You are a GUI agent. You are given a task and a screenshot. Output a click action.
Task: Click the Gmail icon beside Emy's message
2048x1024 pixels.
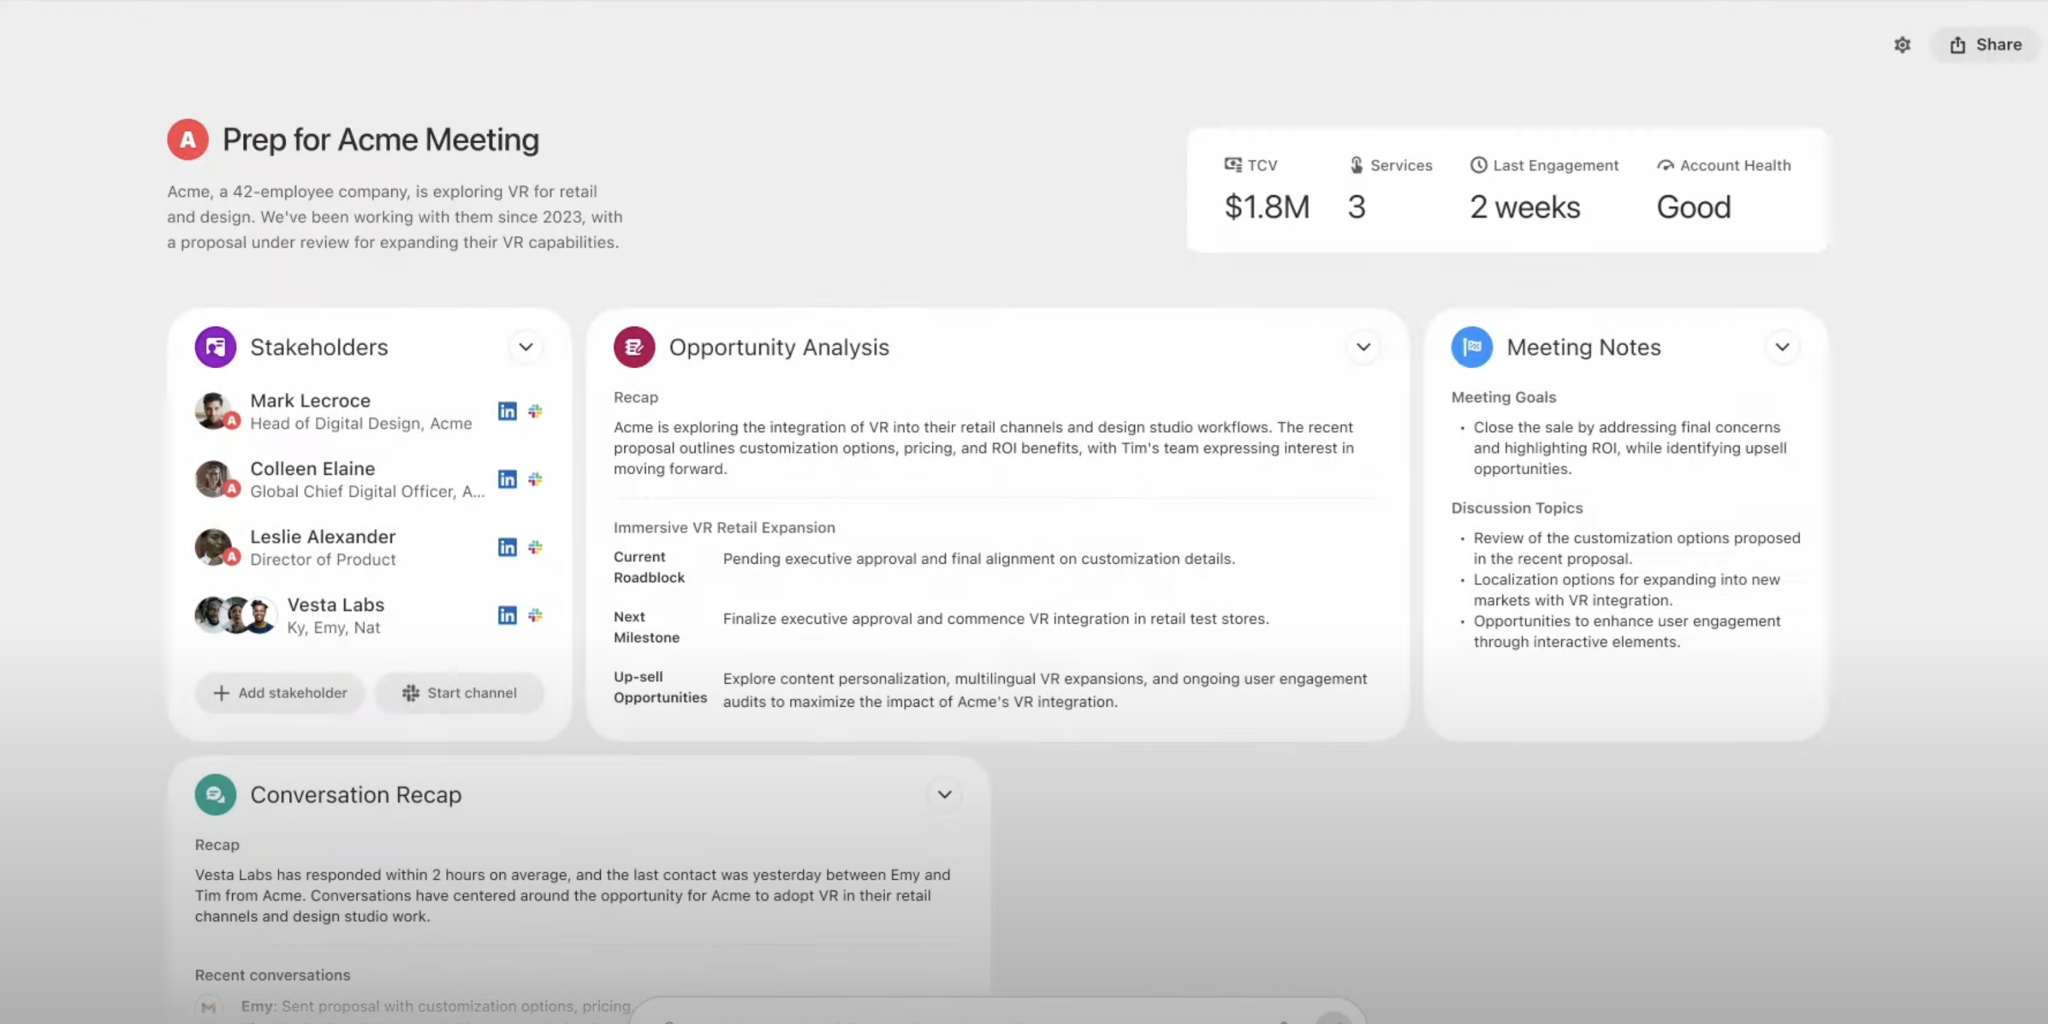point(209,1007)
